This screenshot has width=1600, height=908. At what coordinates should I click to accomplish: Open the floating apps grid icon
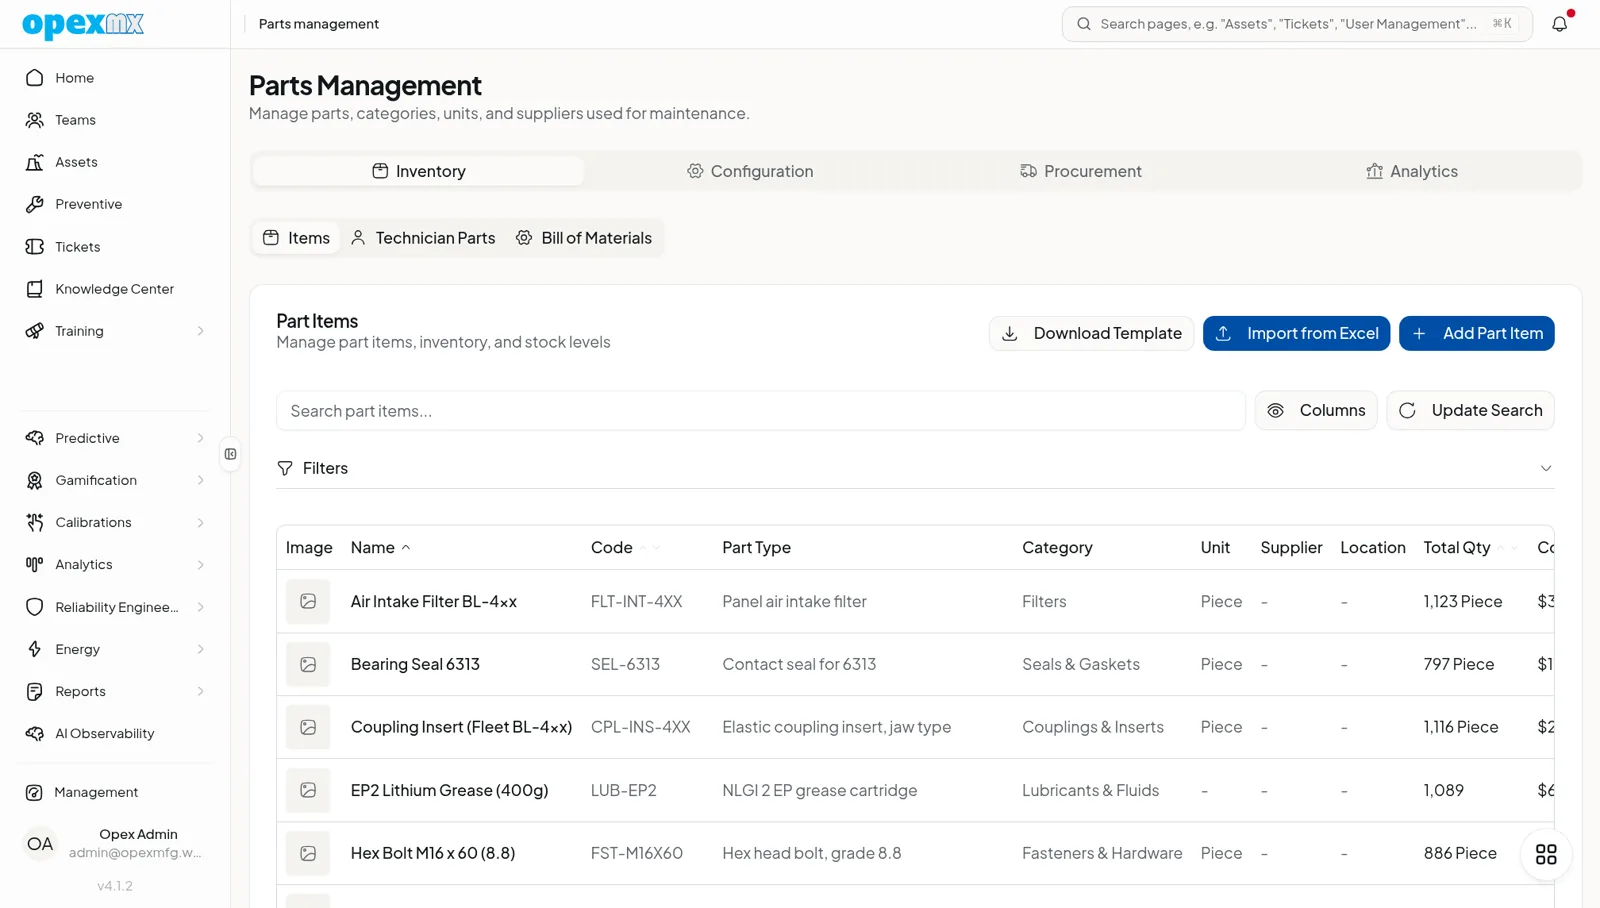(x=1546, y=854)
